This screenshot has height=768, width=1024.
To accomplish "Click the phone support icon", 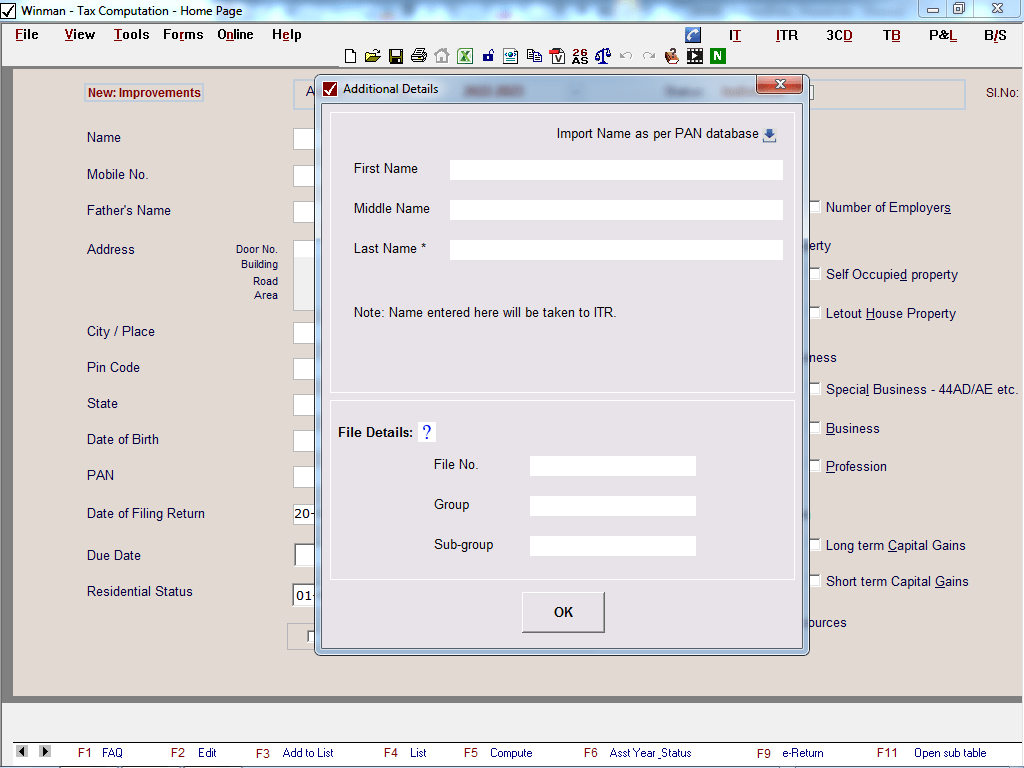I will click(693, 34).
